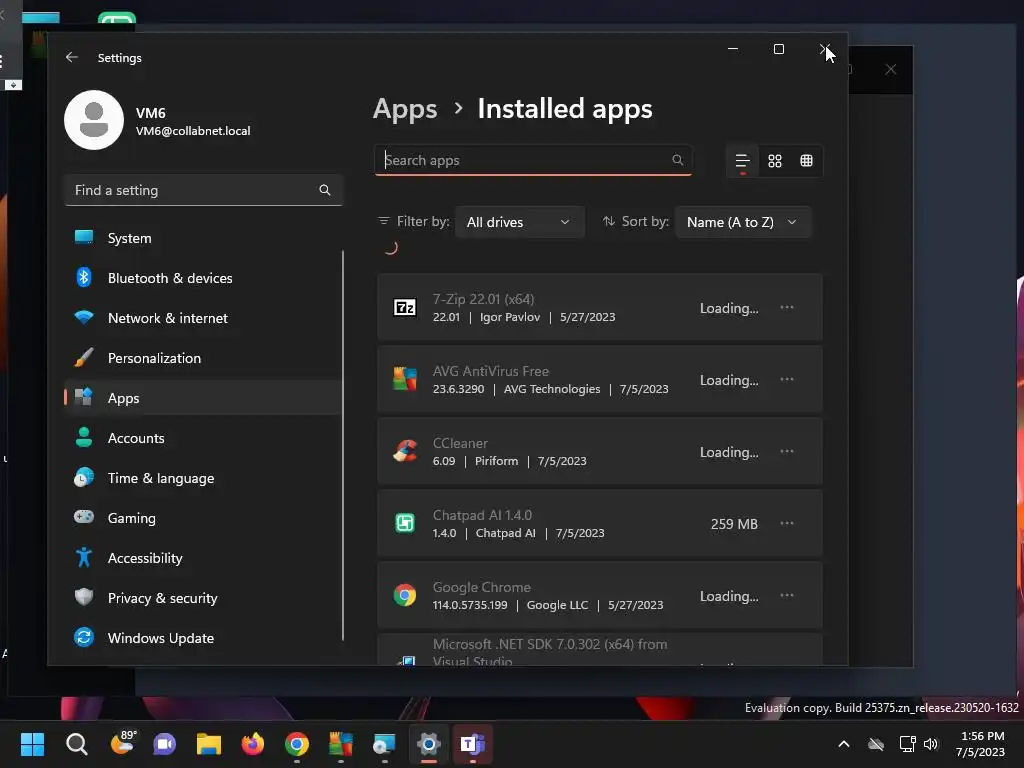Open Time & language settings

pos(203,478)
